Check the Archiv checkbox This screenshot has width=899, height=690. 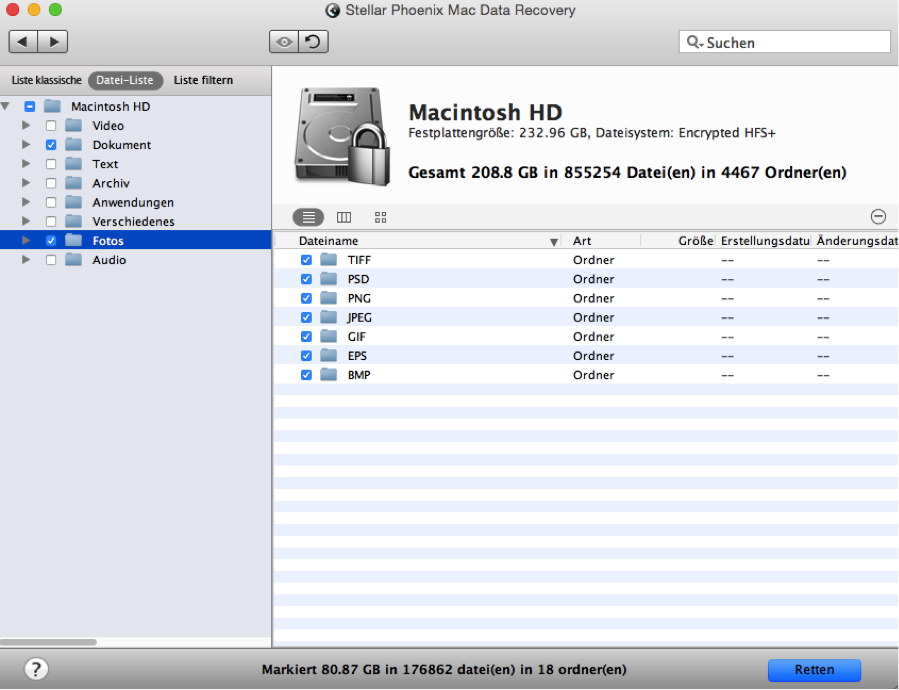pos(51,183)
